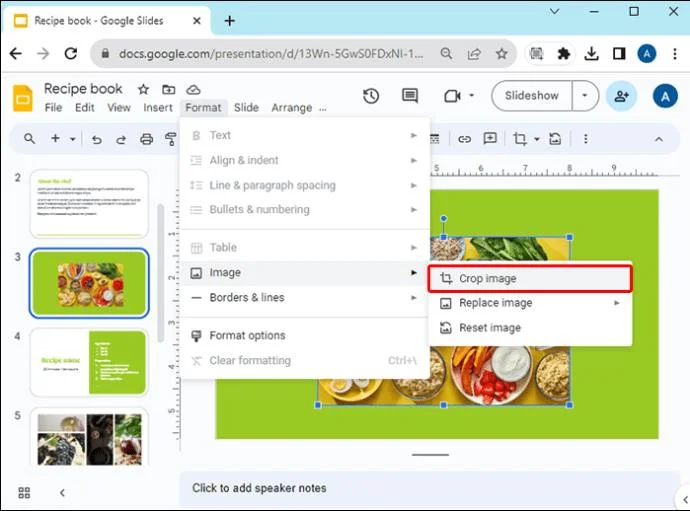Image resolution: width=690 pixels, height=511 pixels.
Task: Click the crop image toolbar icon
Action: [x=520, y=139]
